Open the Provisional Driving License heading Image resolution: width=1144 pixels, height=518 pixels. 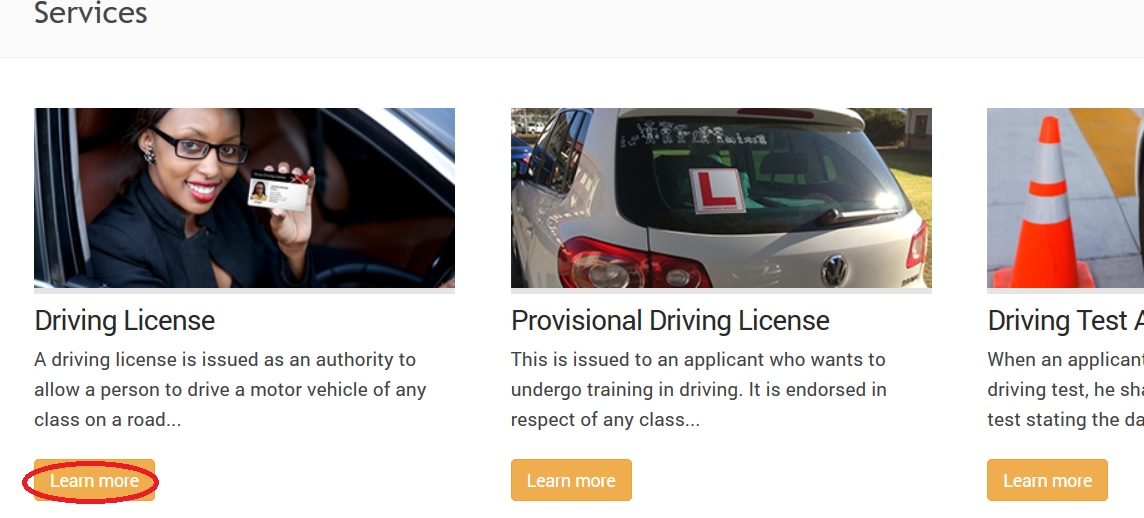tap(670, 320)
